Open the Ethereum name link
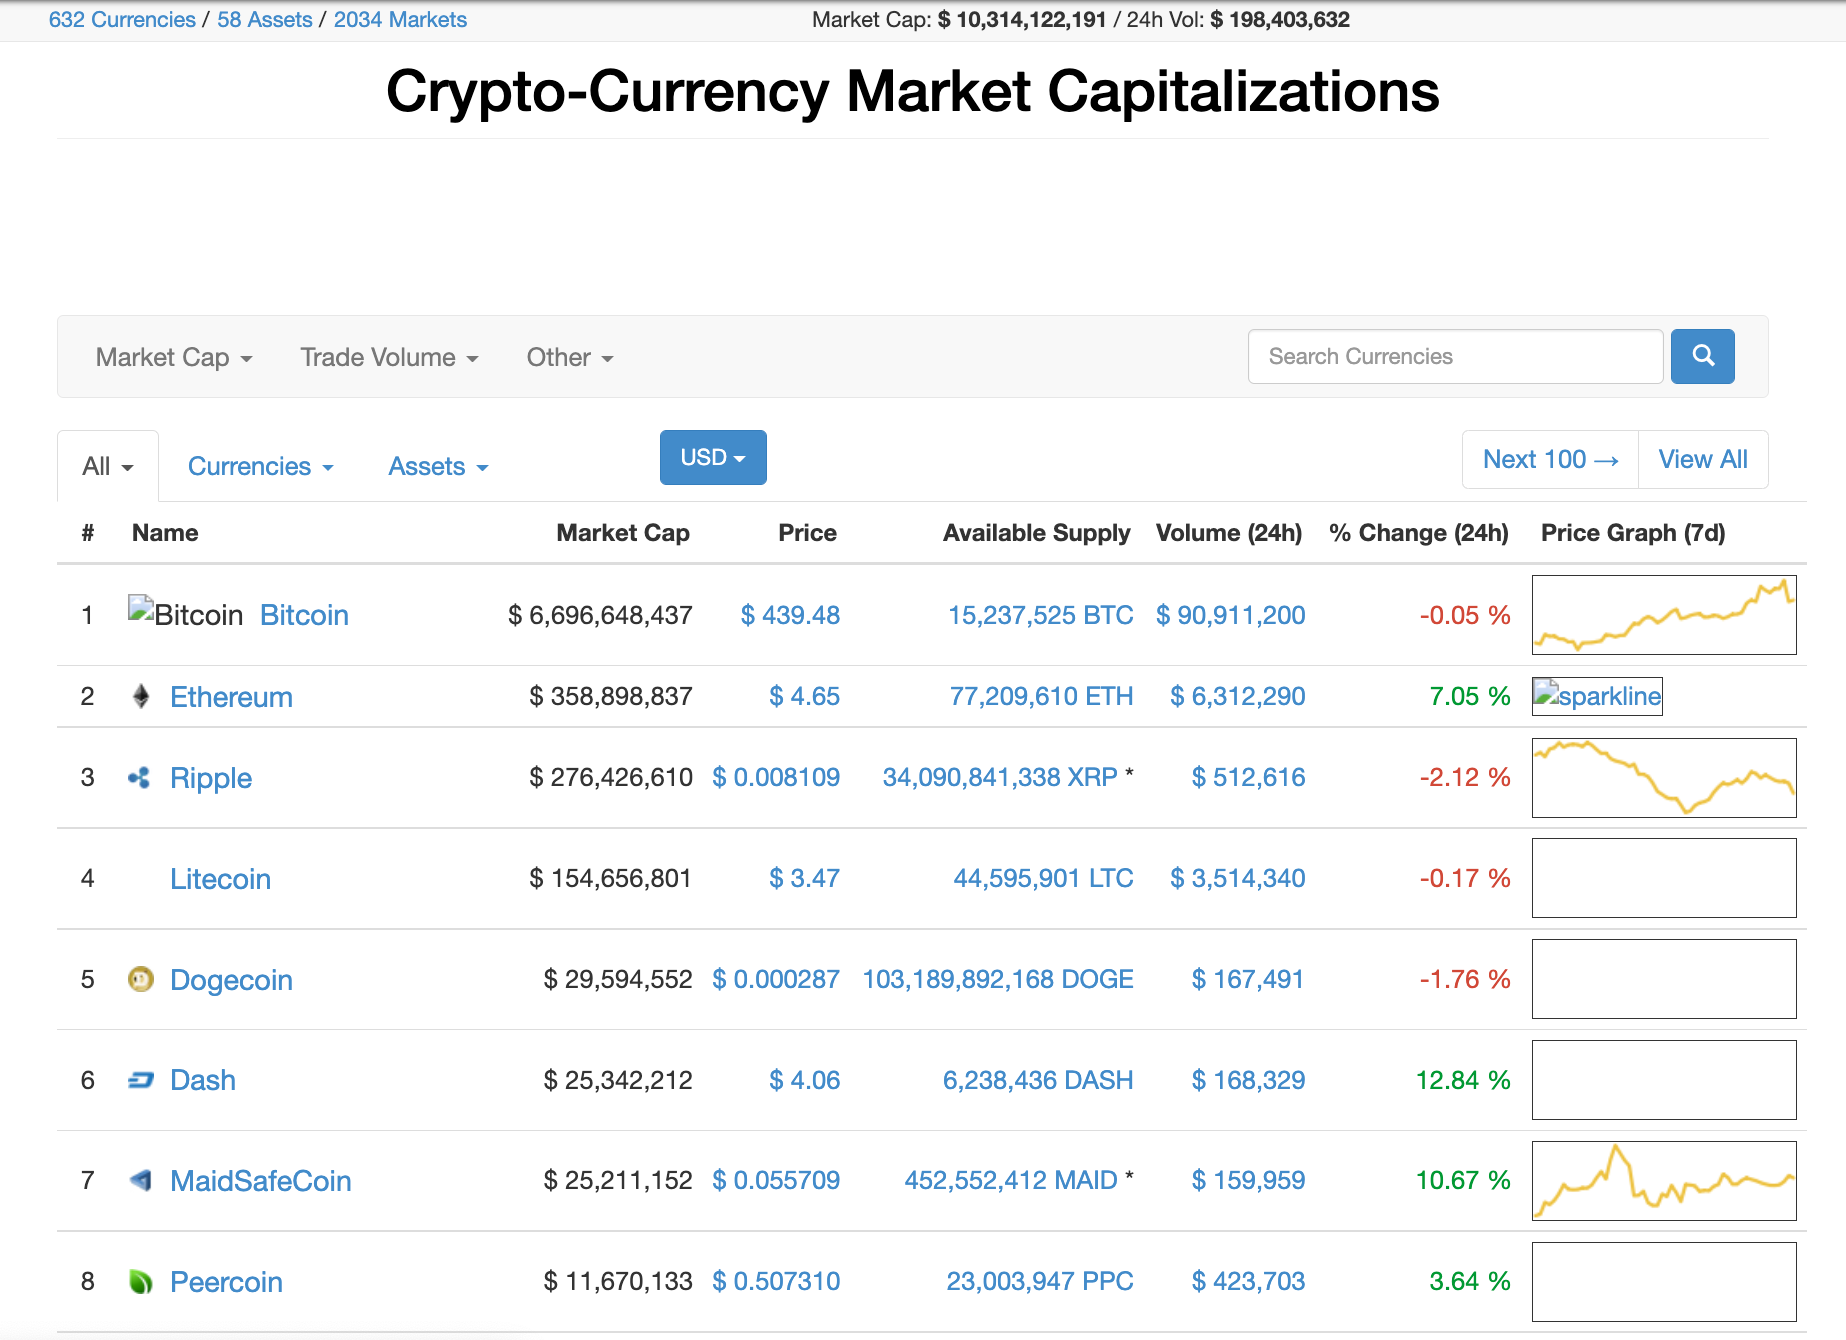This screenshot has width=1846, height=1340. 231,697
